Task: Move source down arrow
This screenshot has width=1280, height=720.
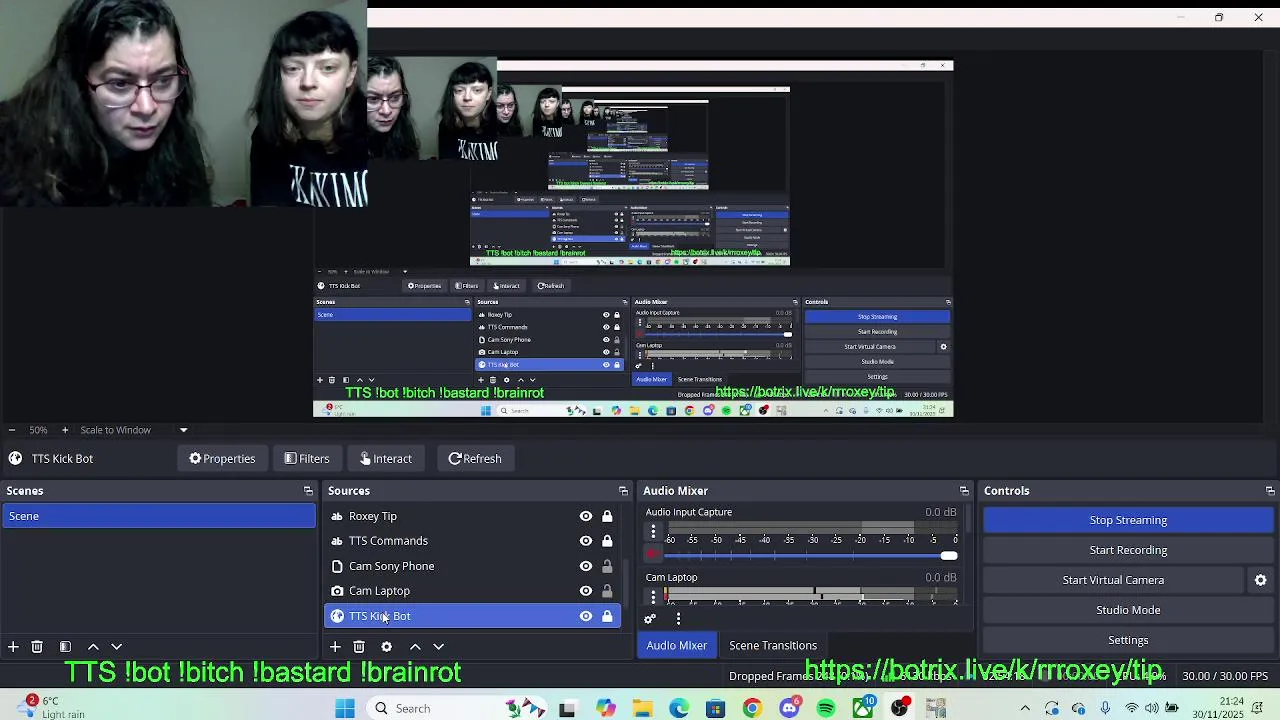Action: click(x=438, y=647)
